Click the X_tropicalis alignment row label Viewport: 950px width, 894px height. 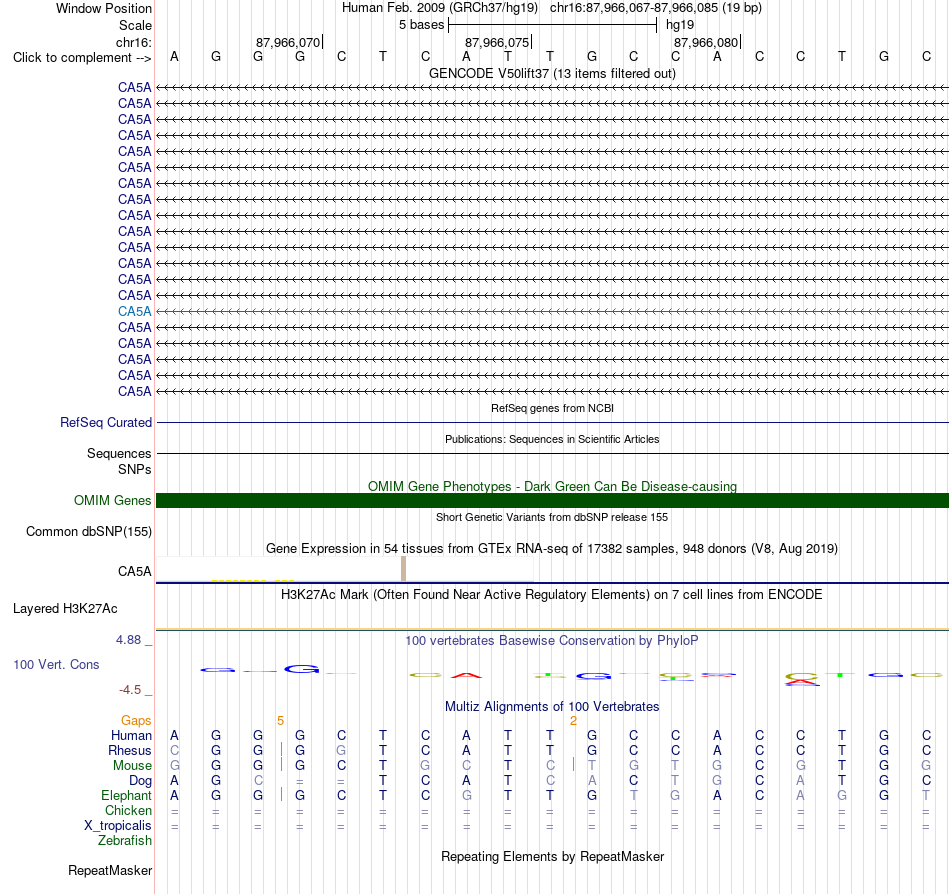tap(118, 826)
